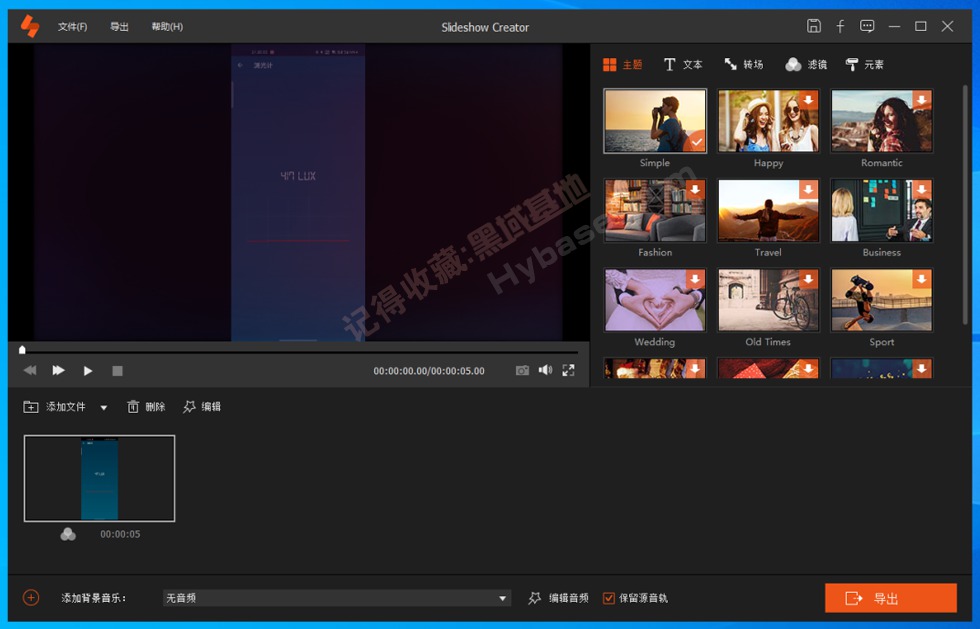Image resolution: width=980 pixels, height=629 pixels.
Task: Click the circular plus add music icon
Action: (31, 598)
